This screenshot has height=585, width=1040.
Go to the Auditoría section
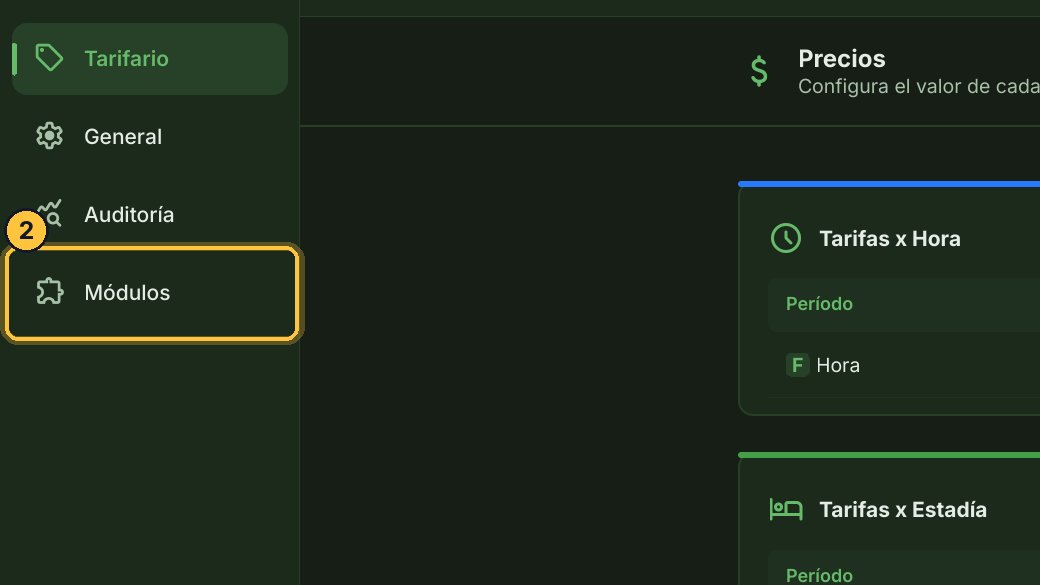(150, 214)
